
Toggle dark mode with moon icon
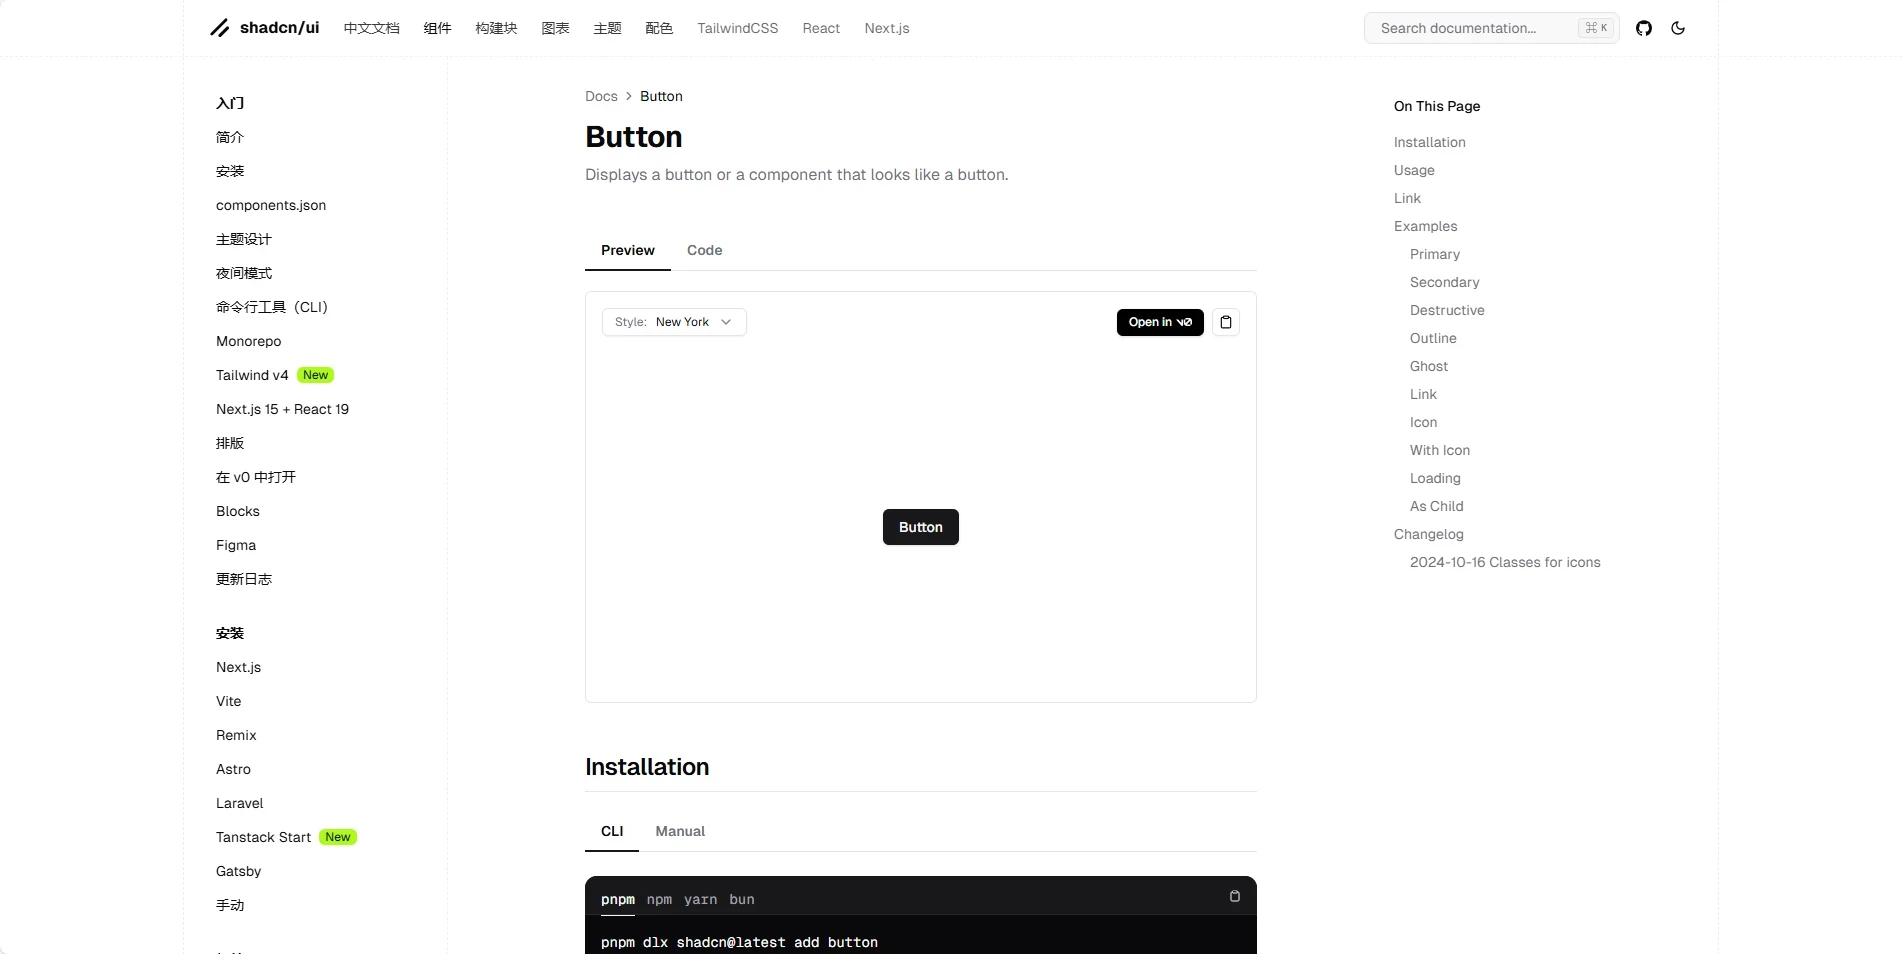click(1678, 28)
